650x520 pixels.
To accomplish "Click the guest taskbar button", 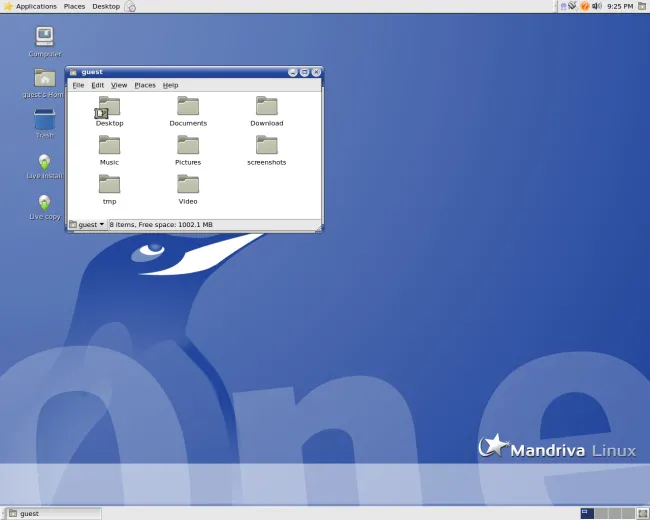I will [x=55, y=514].
